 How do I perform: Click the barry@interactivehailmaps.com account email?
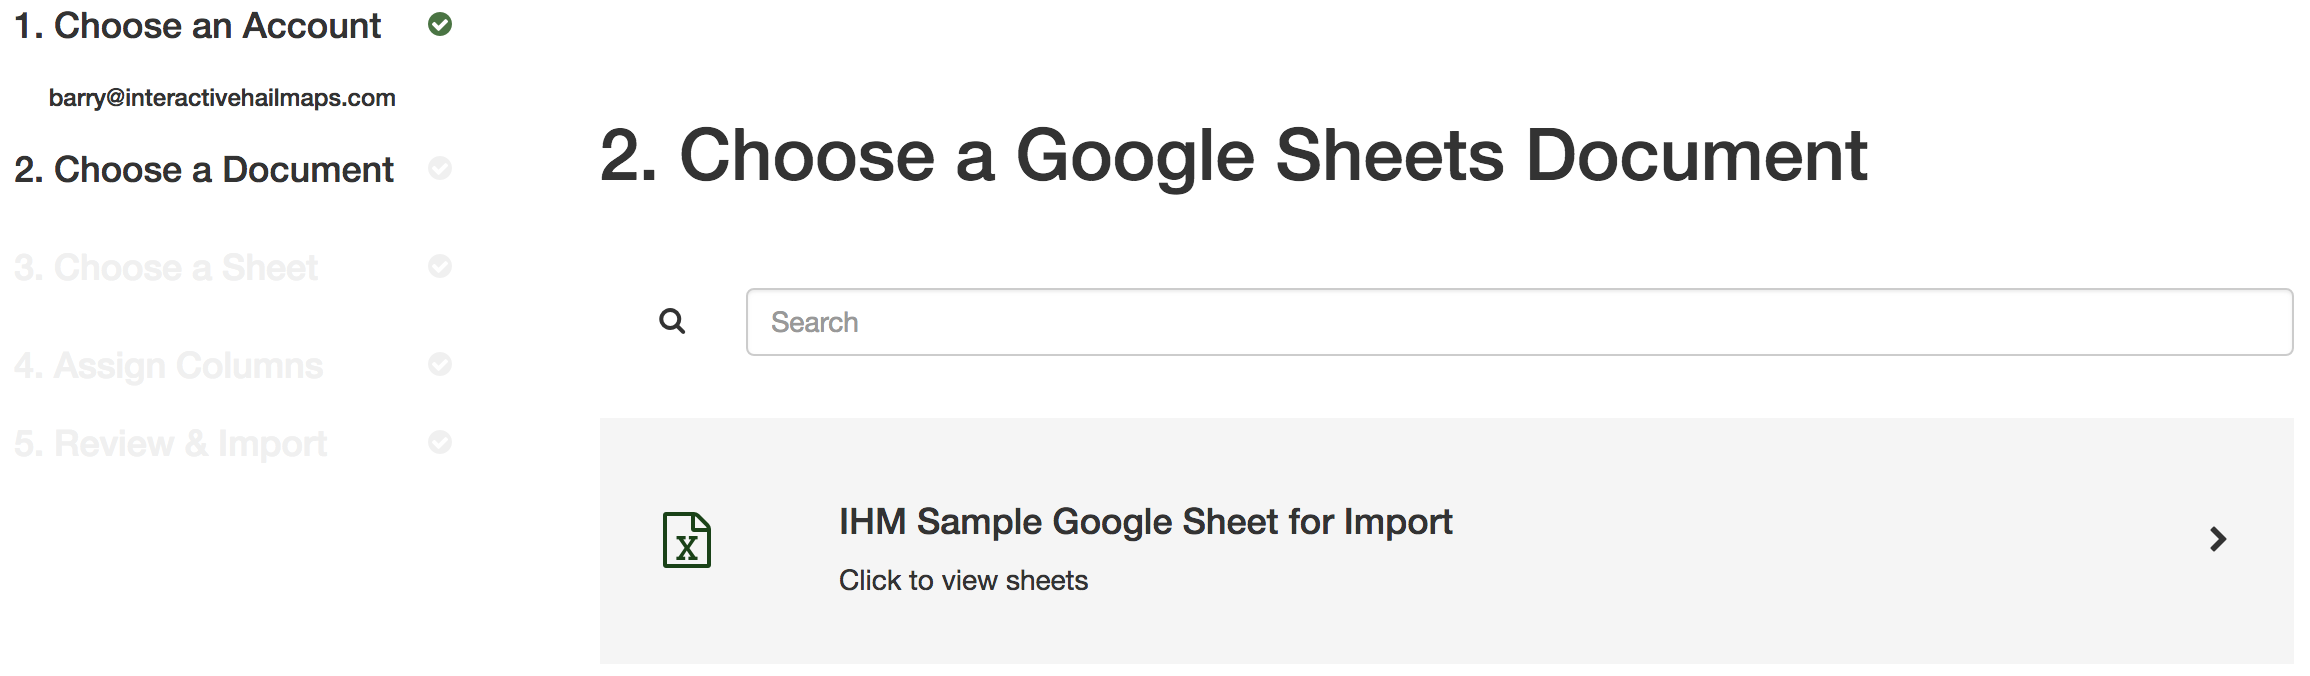pyautogui.click(x=222, y=98)
